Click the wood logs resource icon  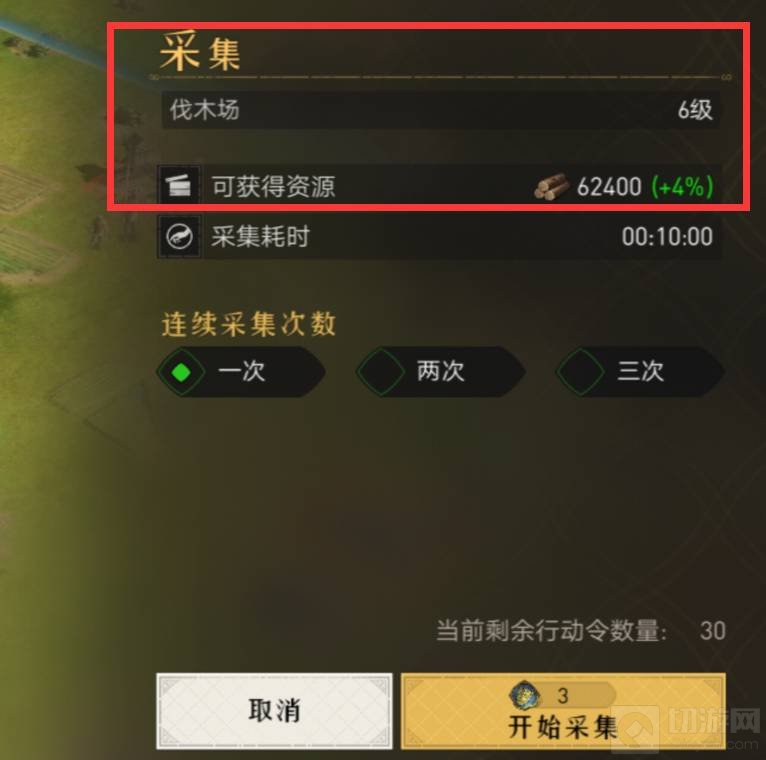coord(552,187)
